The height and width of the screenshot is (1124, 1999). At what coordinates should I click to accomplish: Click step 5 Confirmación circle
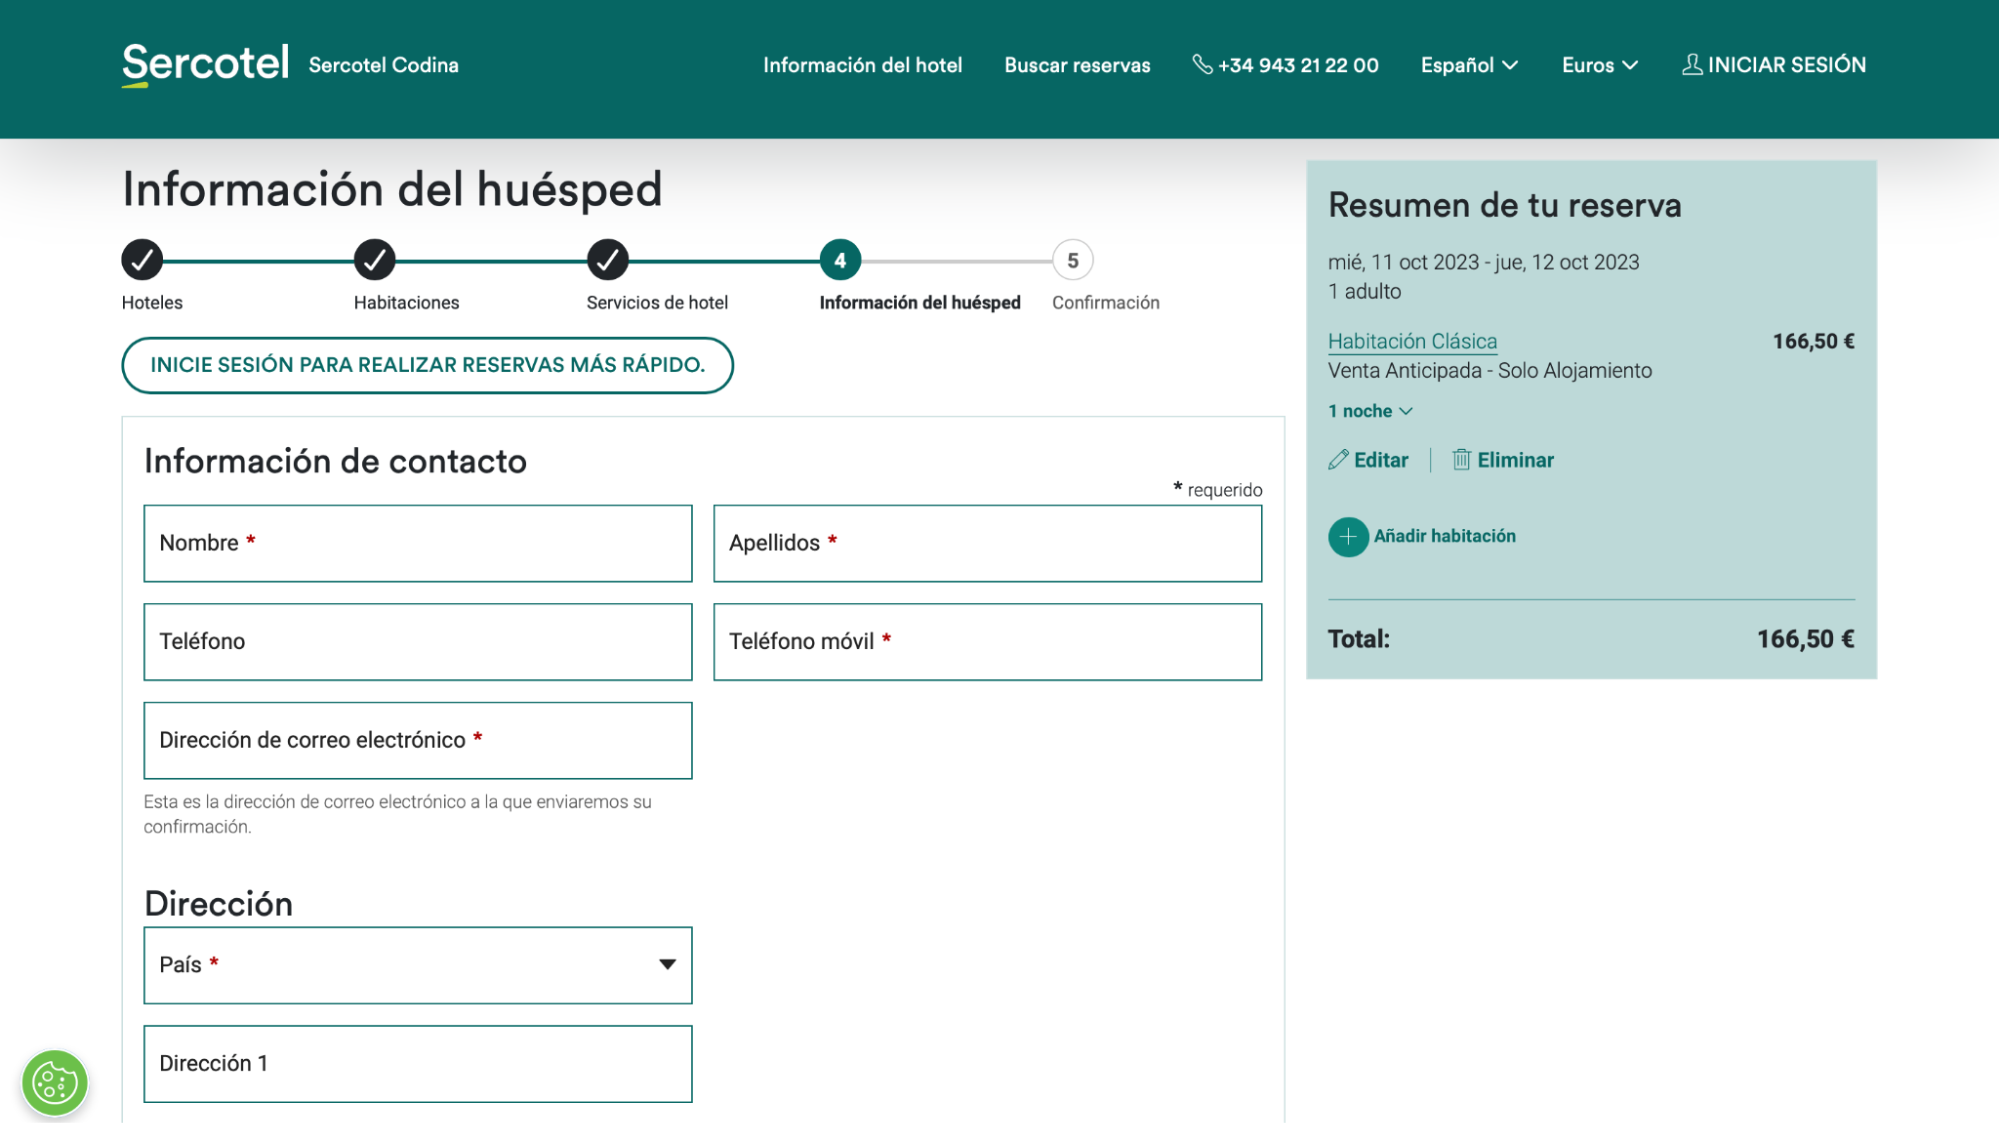[x=1073, y=260]
